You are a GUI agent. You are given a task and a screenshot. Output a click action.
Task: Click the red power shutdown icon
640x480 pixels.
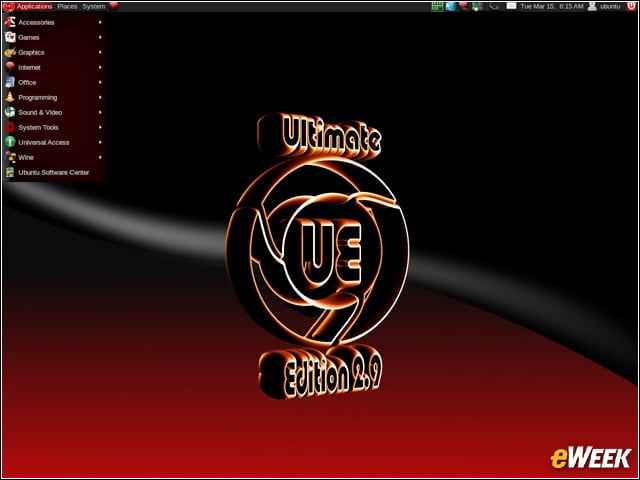pyautogui.click(x=631, y=6)
